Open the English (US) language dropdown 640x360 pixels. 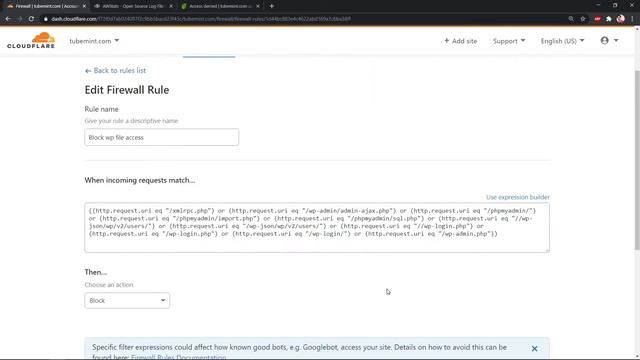(562, 41)
